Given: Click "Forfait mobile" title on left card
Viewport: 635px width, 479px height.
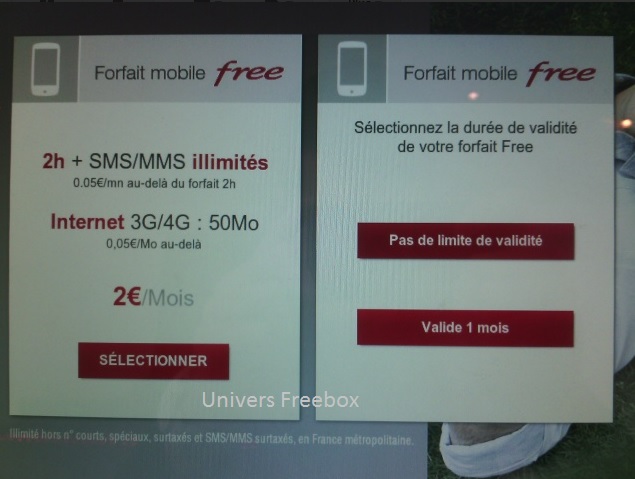Looking at the screenshot, I should 150,73.
